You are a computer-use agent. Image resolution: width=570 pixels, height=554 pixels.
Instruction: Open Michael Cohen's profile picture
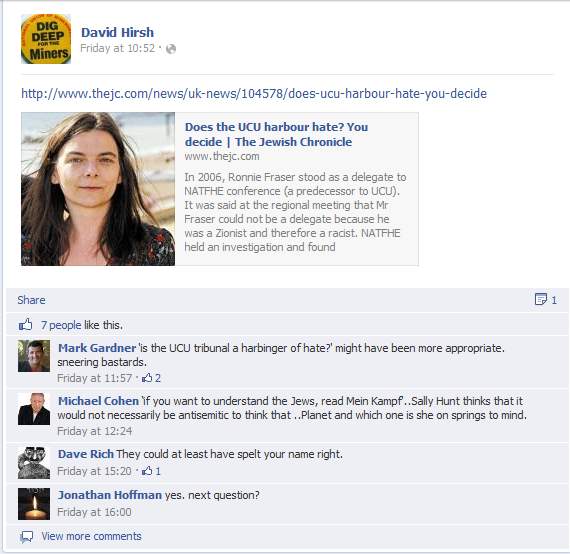tap(34, 409)
